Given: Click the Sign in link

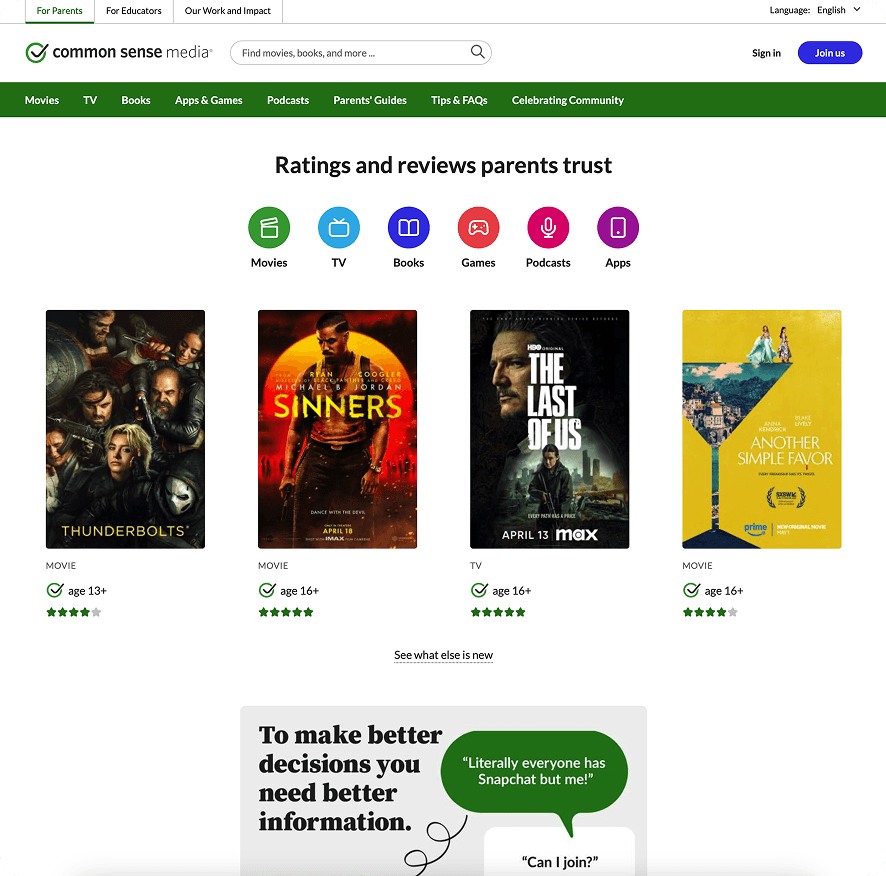Looking at the screenshot, I should point(766,53).
